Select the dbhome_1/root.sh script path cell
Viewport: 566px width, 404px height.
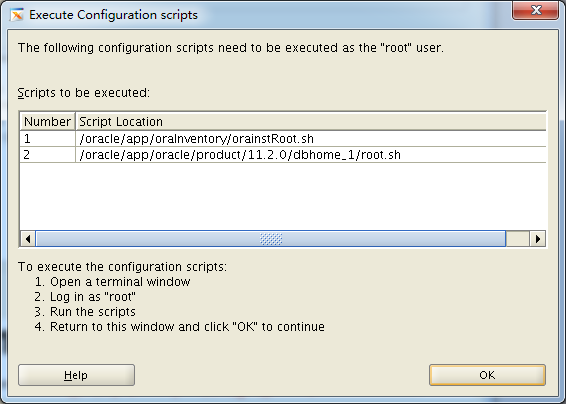tap(311, 155)
